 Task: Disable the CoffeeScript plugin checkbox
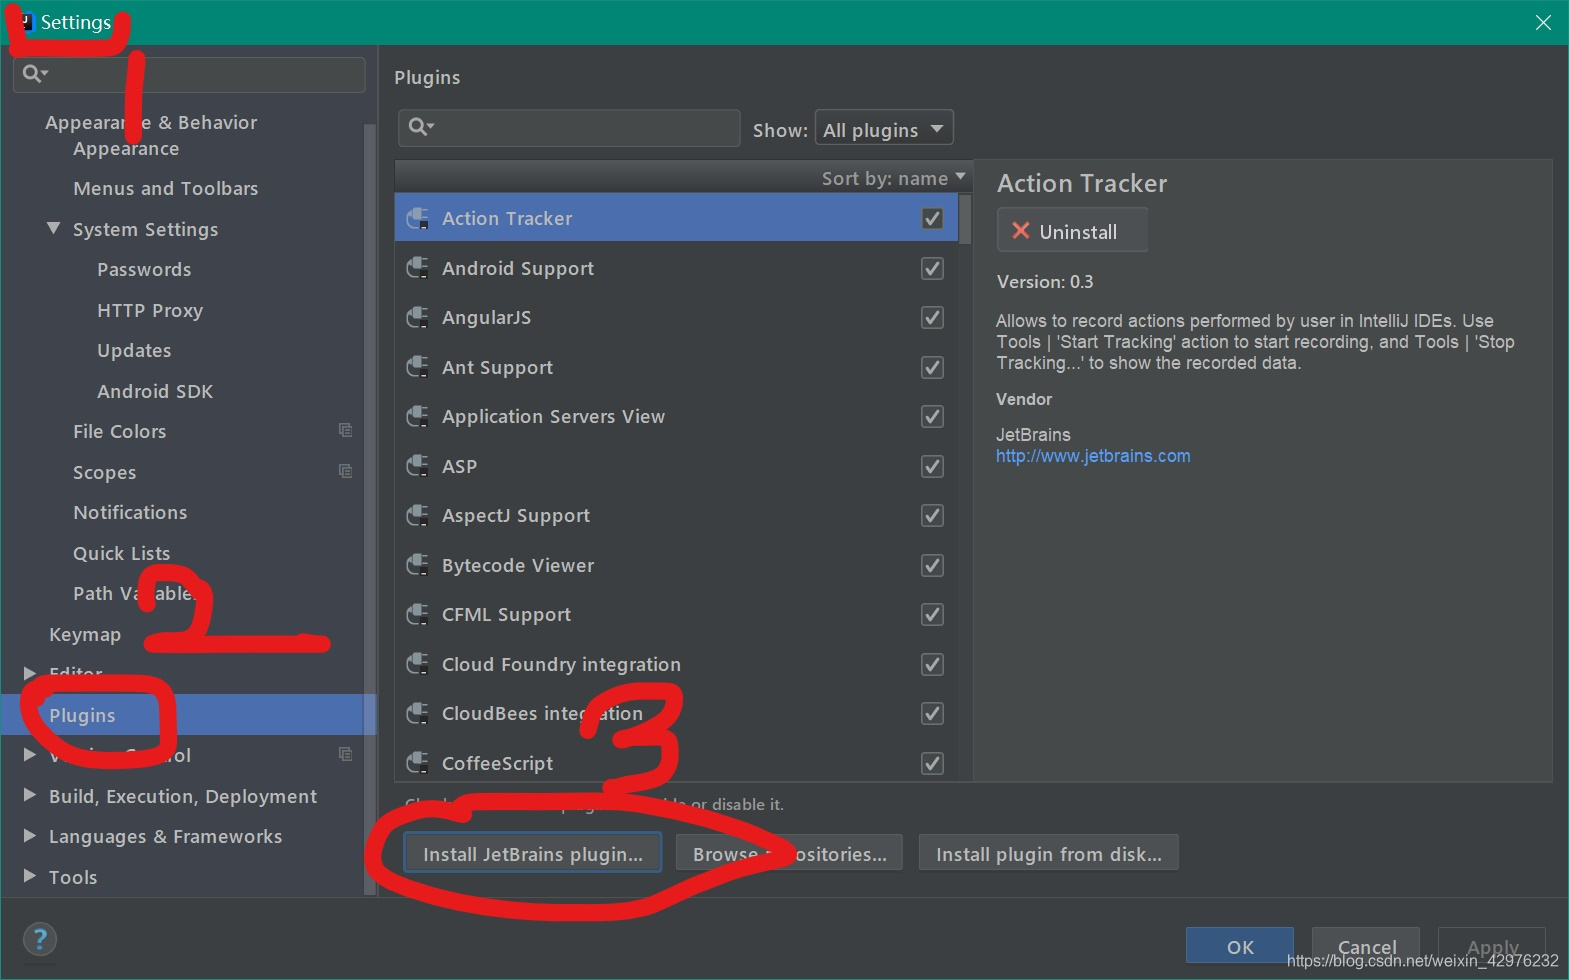[932, 763]
